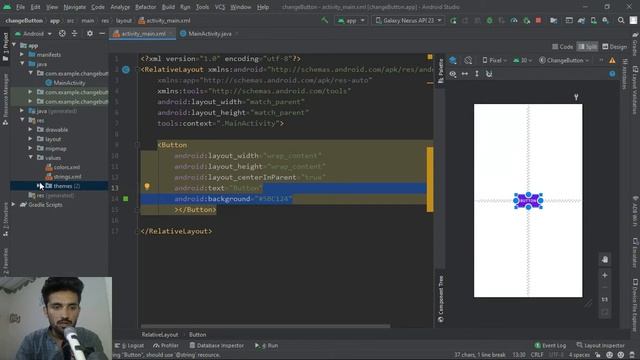Click the Make Project hammer icon
Viewport: 640px width, 360px height.
coord(324,20)
